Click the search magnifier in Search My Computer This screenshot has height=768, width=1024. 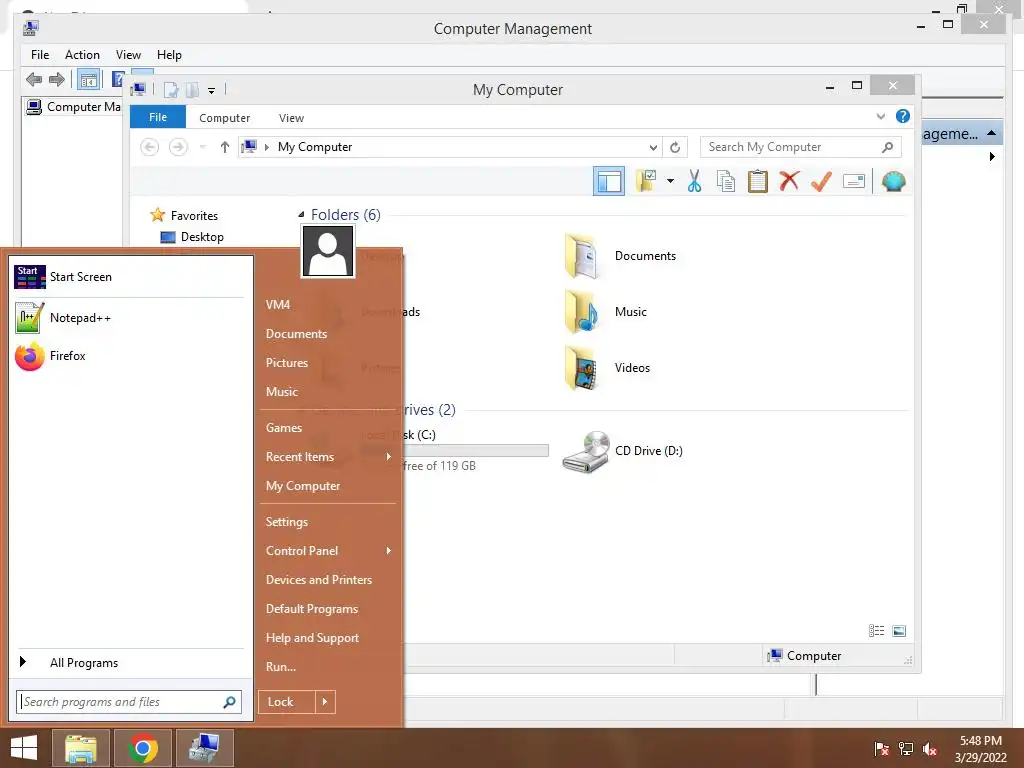(x=887, y=147)
